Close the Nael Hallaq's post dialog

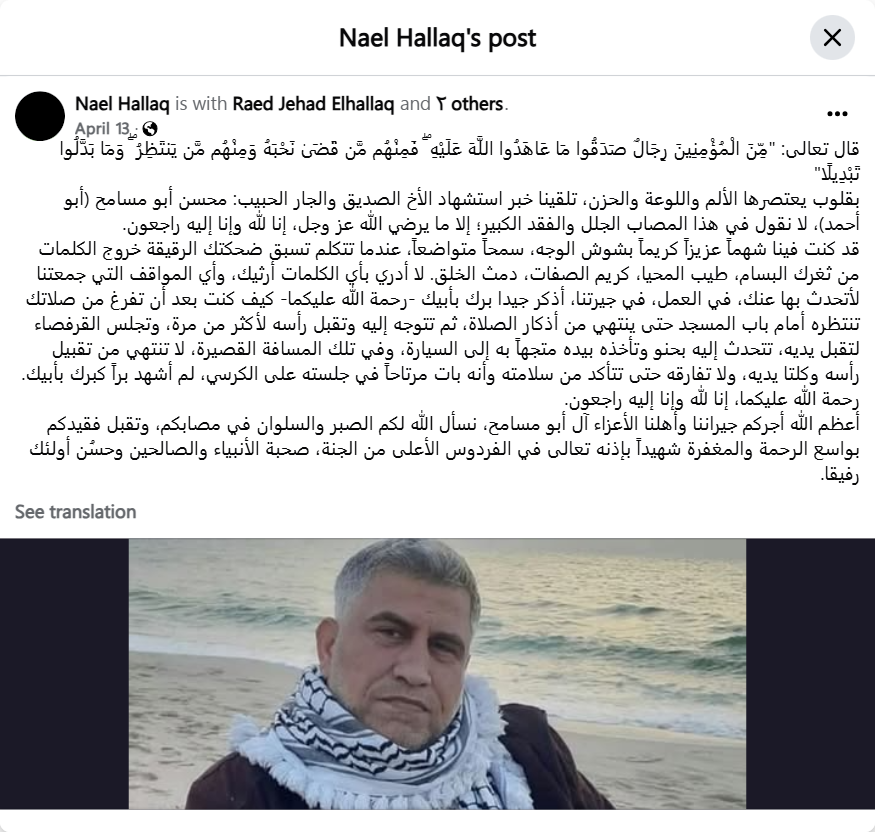click(832, 38)
